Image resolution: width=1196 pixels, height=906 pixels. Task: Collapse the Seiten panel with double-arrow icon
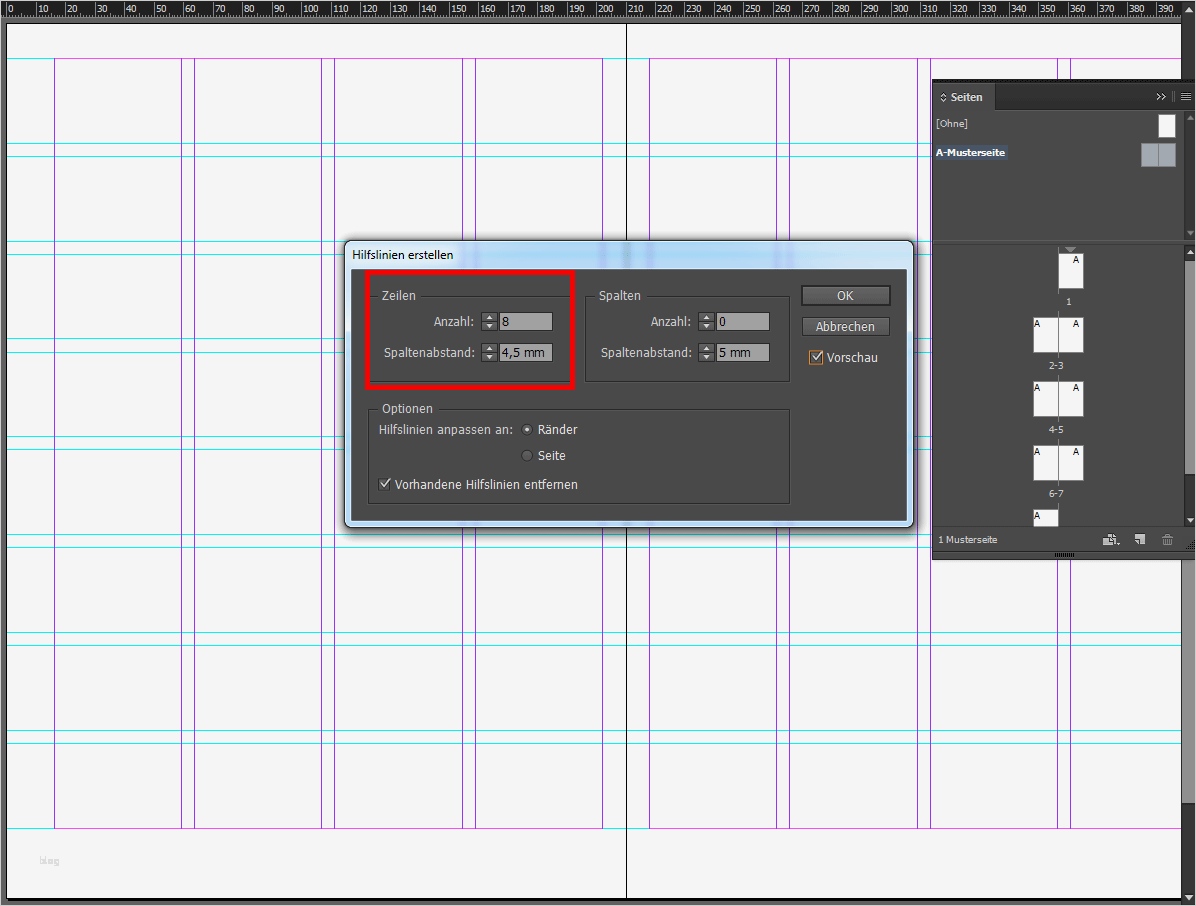(x=1161, y=97)
